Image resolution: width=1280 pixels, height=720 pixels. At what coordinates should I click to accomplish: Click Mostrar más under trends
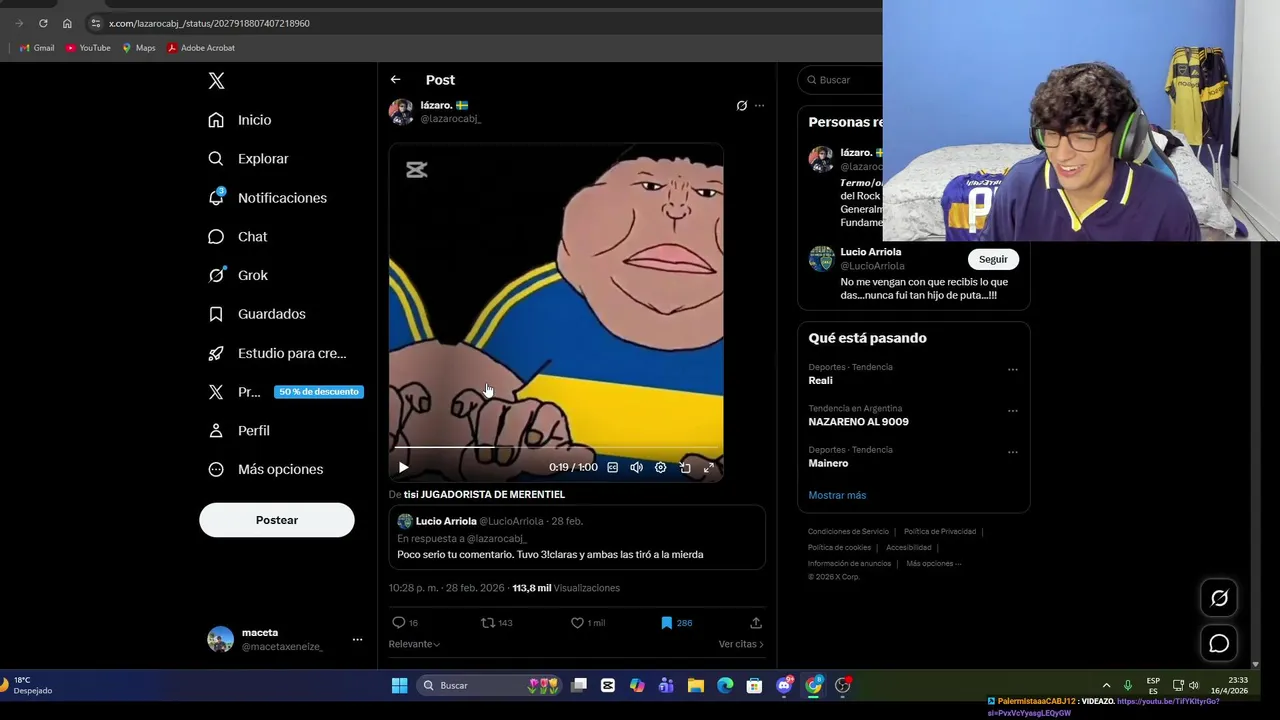pos(837,495)
